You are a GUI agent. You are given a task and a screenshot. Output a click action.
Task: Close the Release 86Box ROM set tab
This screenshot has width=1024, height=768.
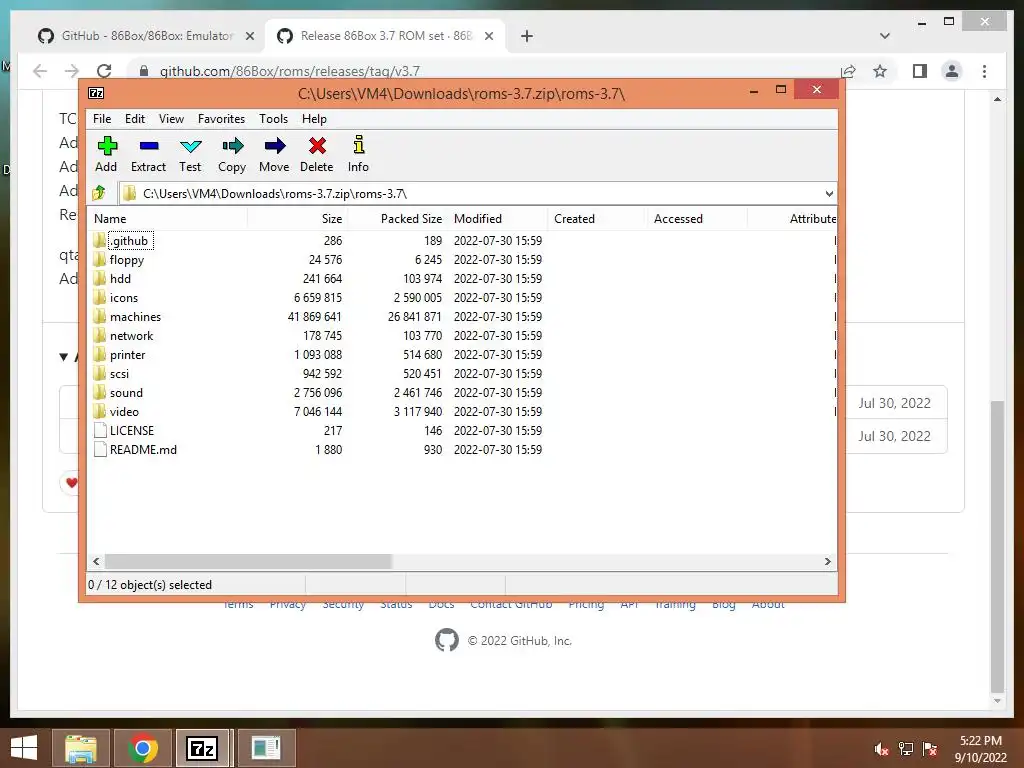click(x=489, y=36)
